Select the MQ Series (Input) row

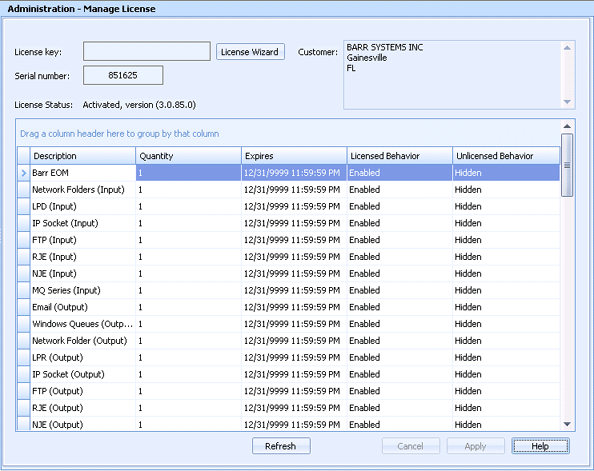click(288, 290)
